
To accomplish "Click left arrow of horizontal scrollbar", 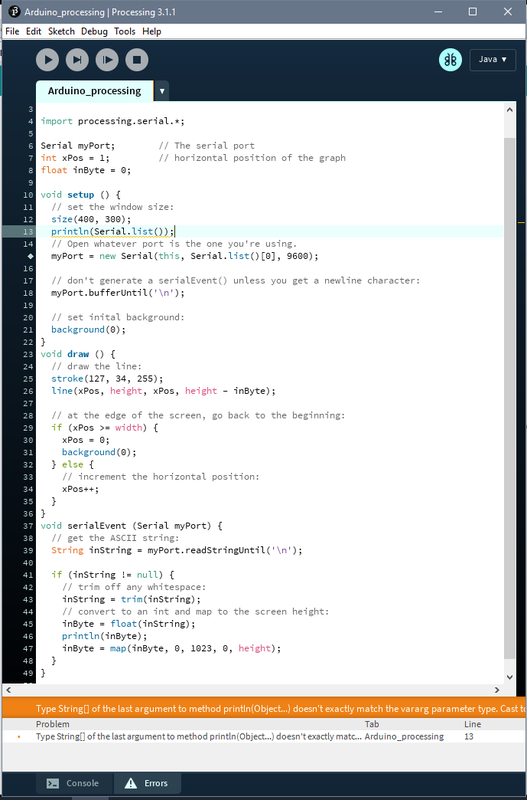I will click(8, 690).
